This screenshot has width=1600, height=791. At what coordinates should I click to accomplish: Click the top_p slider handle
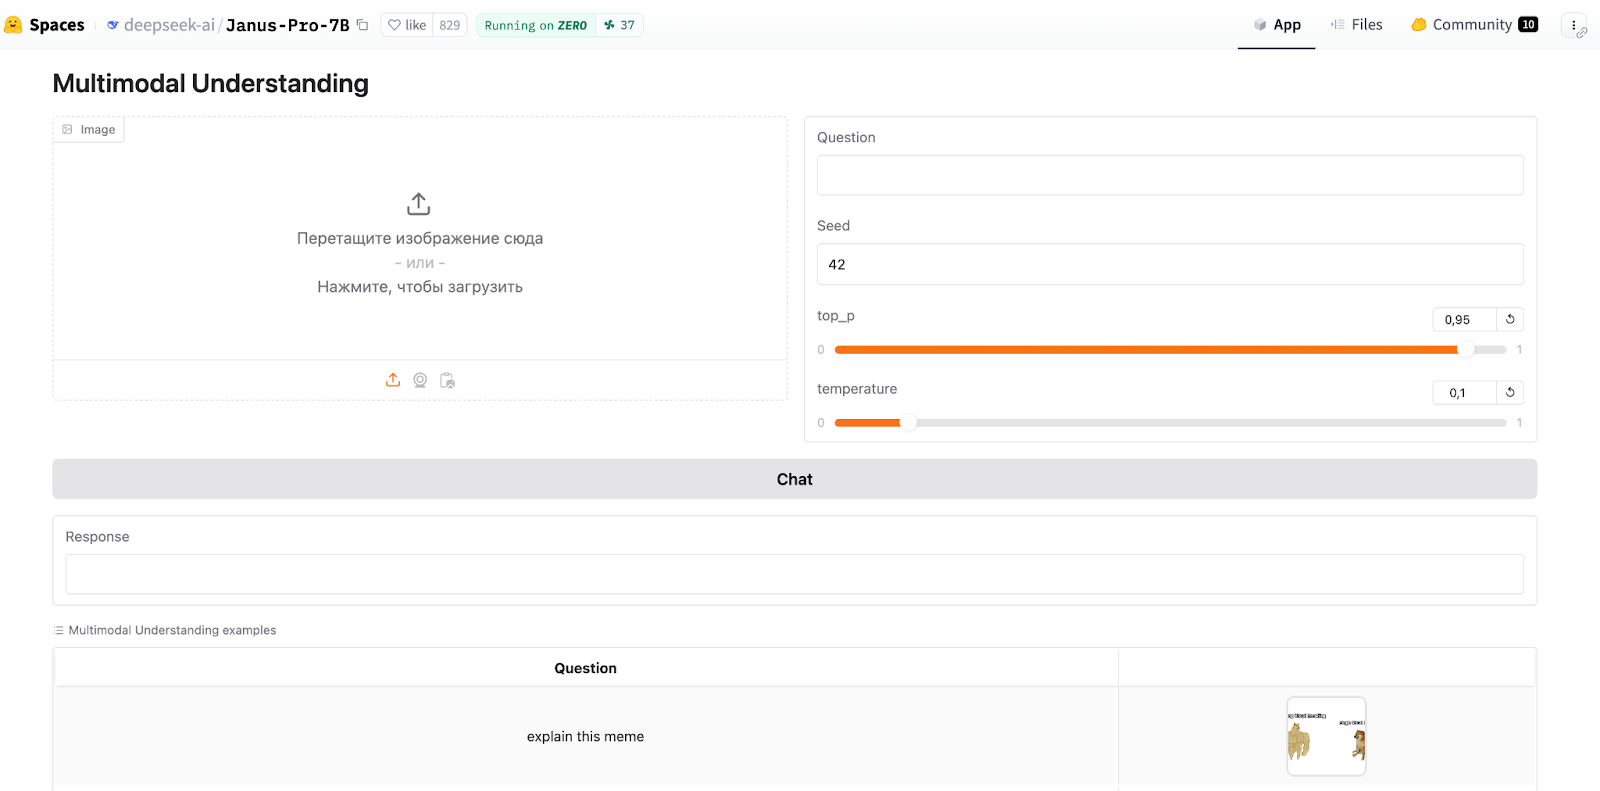[1465, 350]
